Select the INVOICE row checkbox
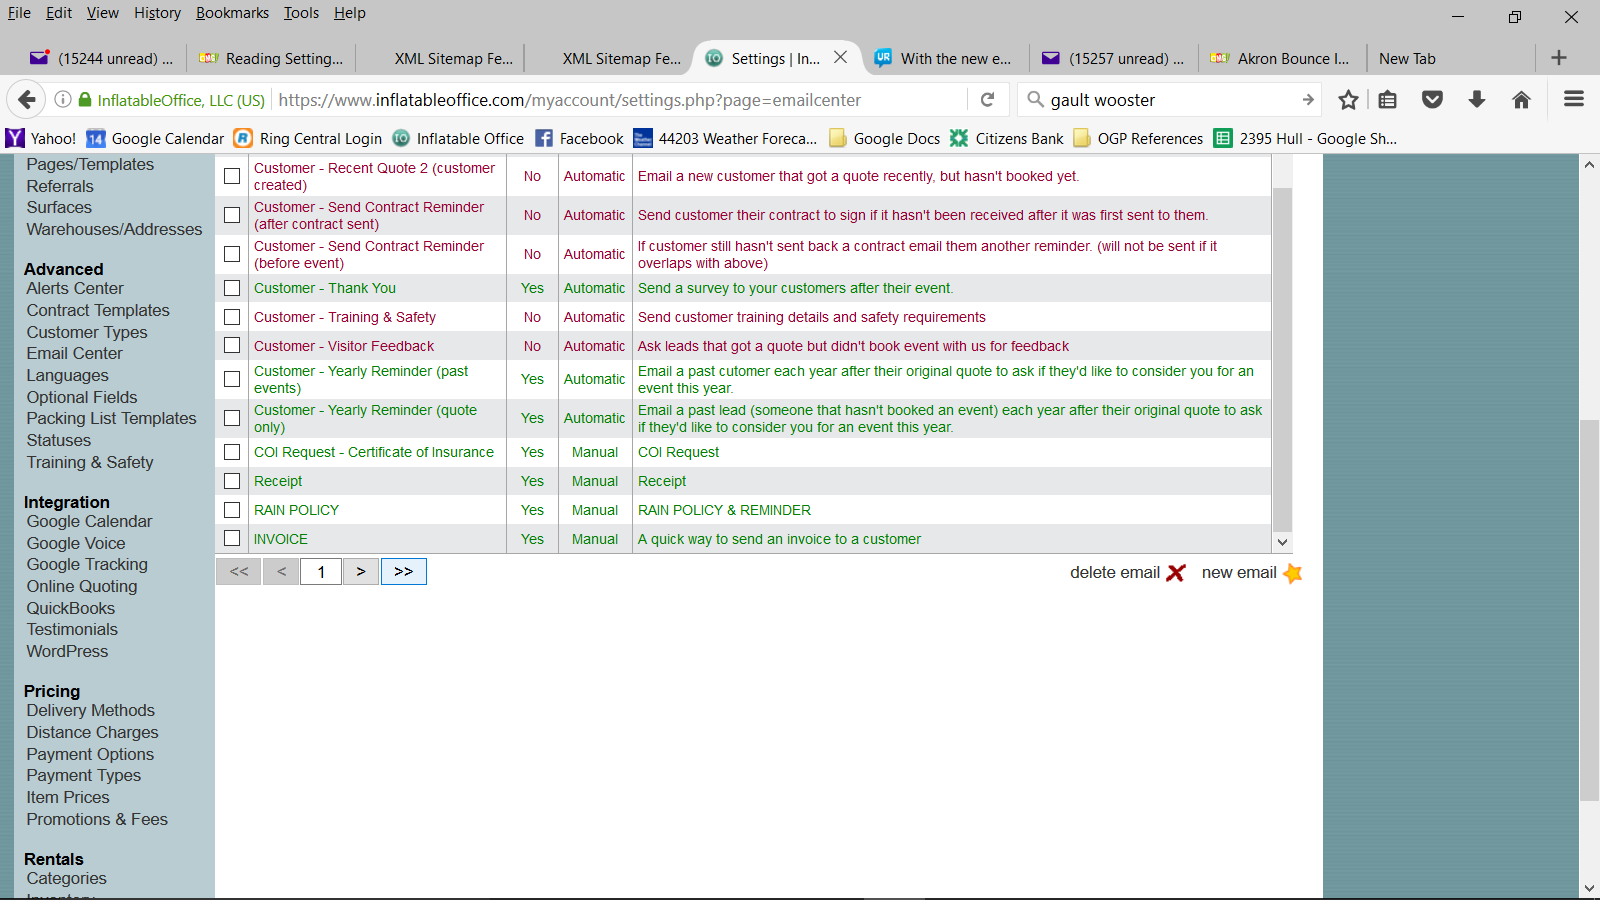Image resolution: width=1600 pixels, height=900 pixels. pos(232,539)
